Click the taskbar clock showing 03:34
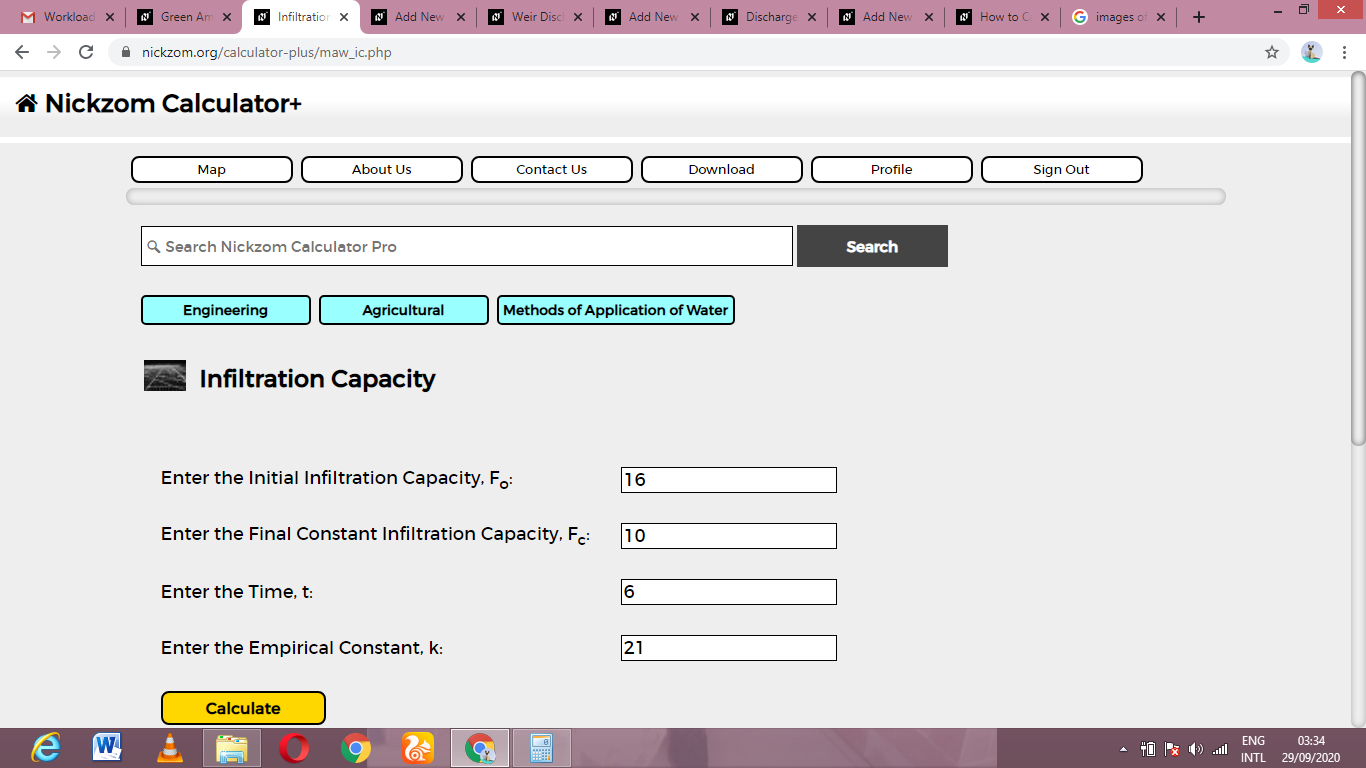 click(1310, 749)
